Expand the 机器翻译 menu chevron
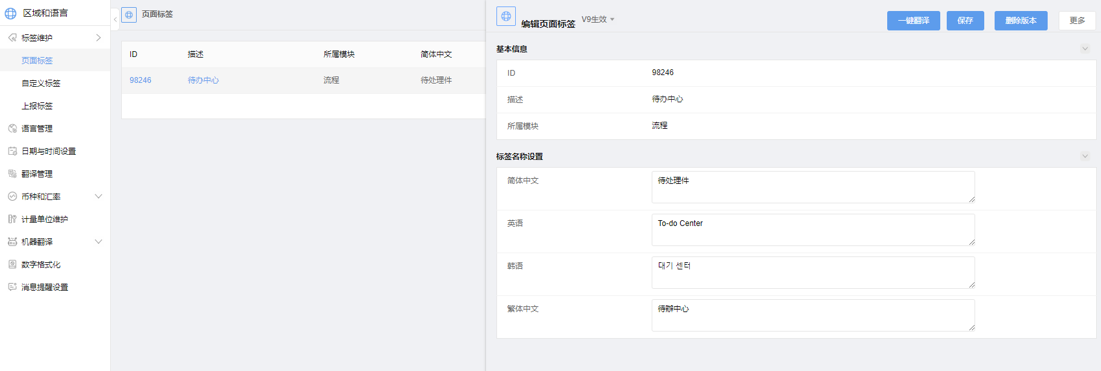1101x371 pixels. click(x=98, y=242)
